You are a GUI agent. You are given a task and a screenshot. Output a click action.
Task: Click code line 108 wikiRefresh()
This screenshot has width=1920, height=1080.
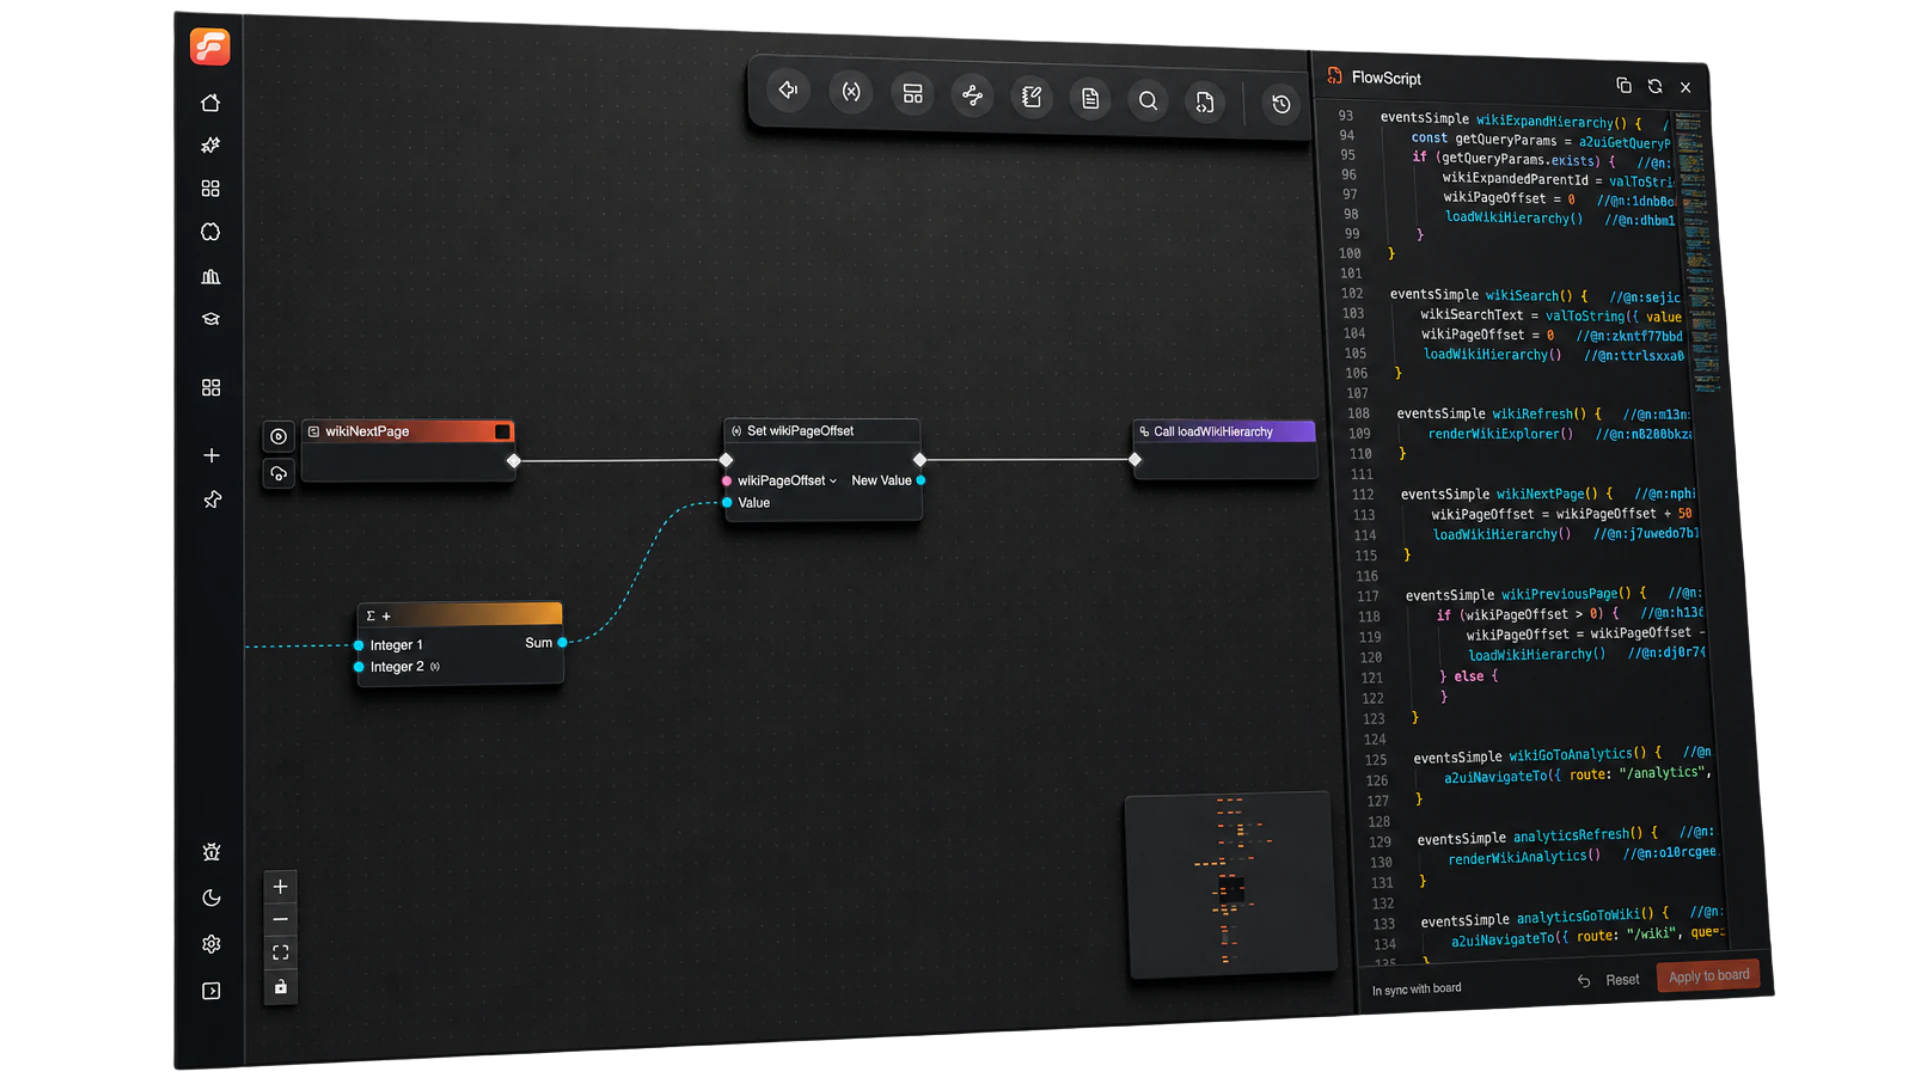click(x=1543, y=414)
